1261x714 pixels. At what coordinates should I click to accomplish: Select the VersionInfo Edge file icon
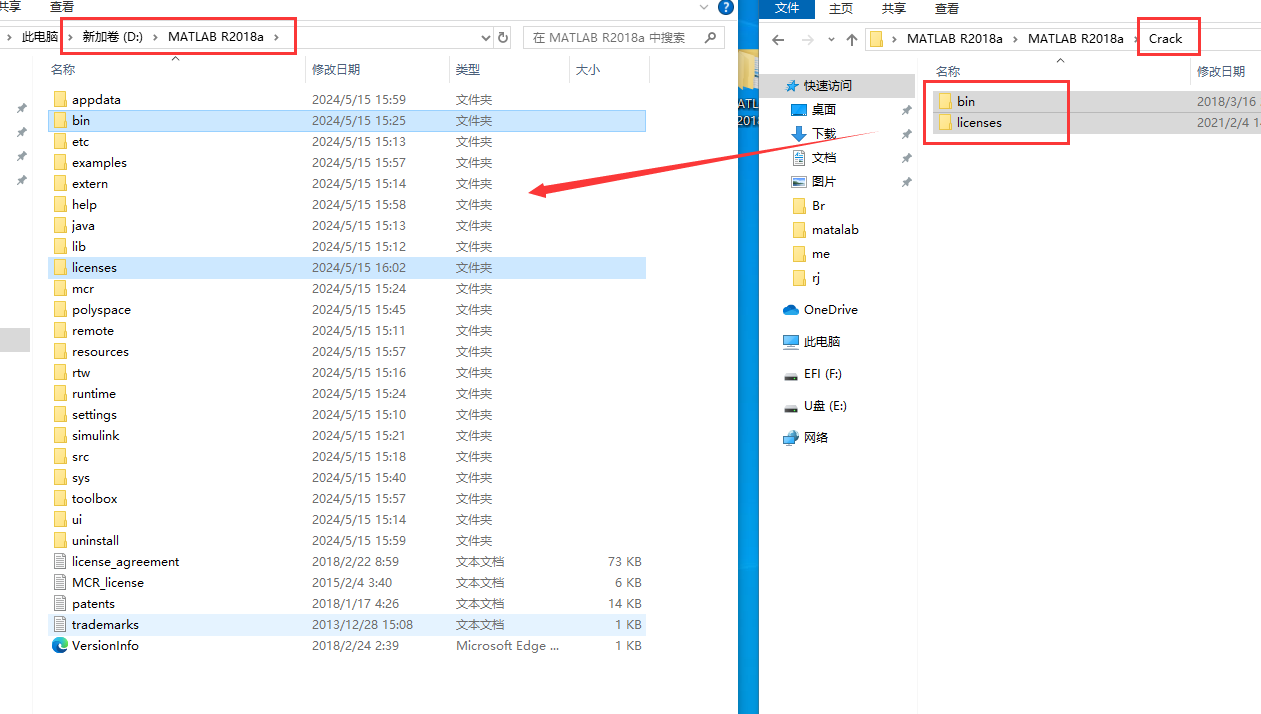(60, 646)
